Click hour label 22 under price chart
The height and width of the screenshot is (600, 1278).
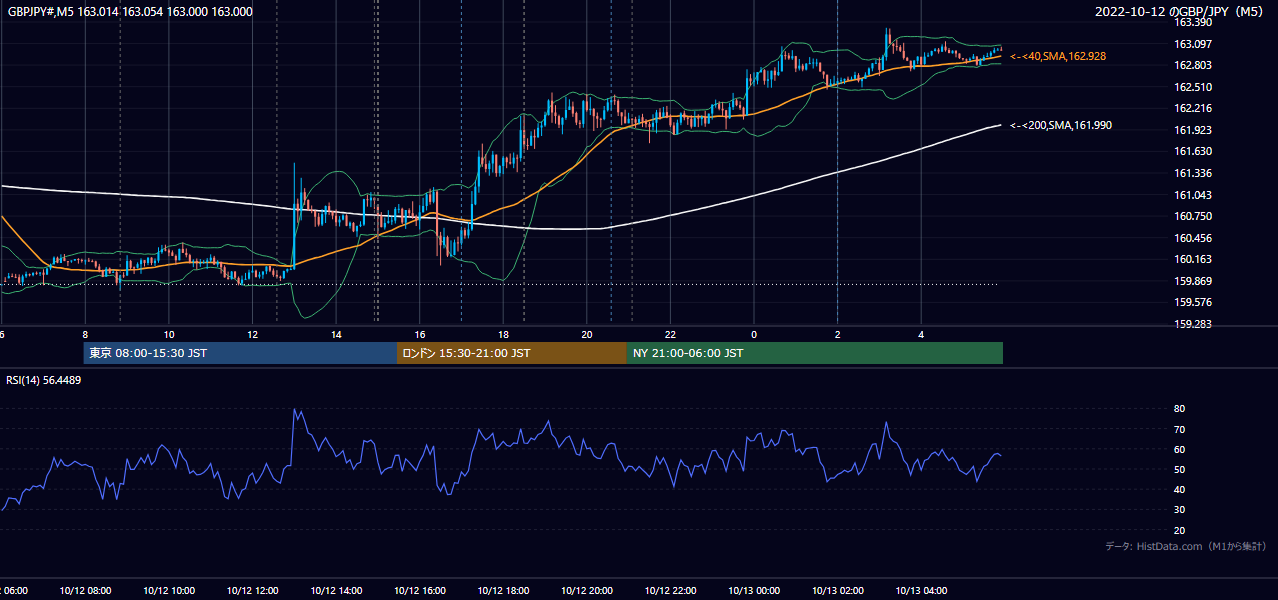coord(670,334)
